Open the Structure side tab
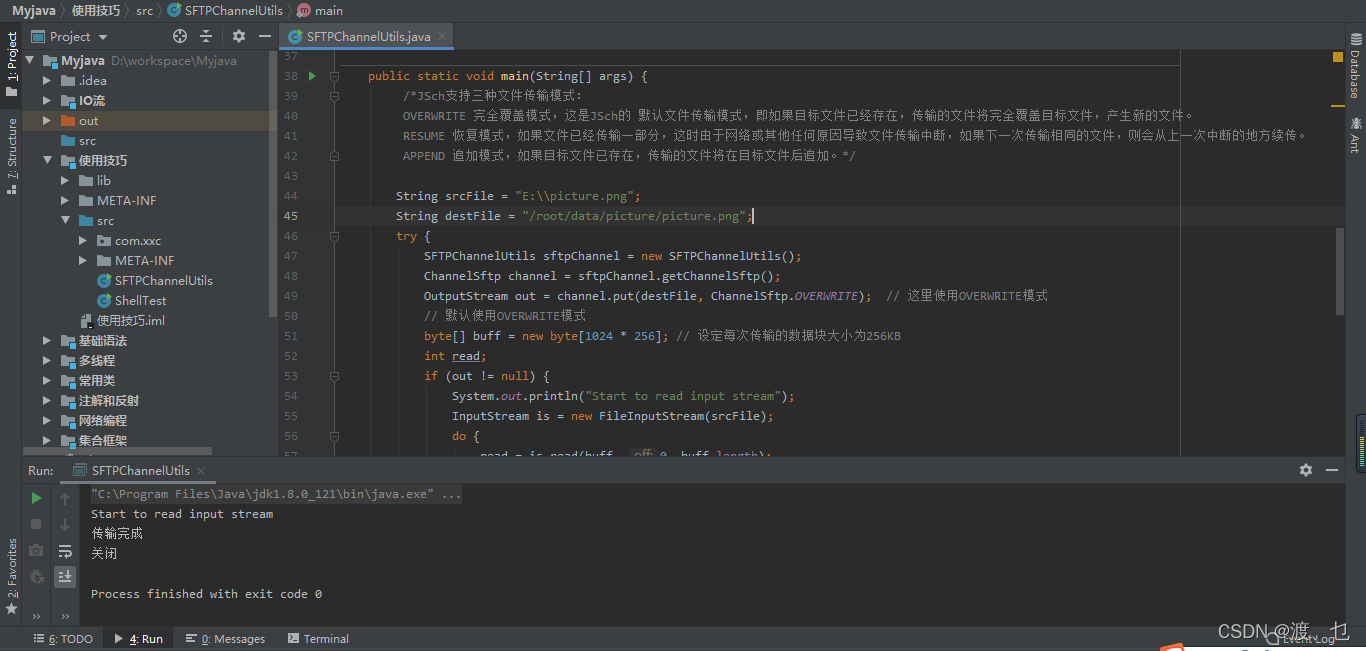Viewport: 1366px width, 651px height. coord(11,155)
